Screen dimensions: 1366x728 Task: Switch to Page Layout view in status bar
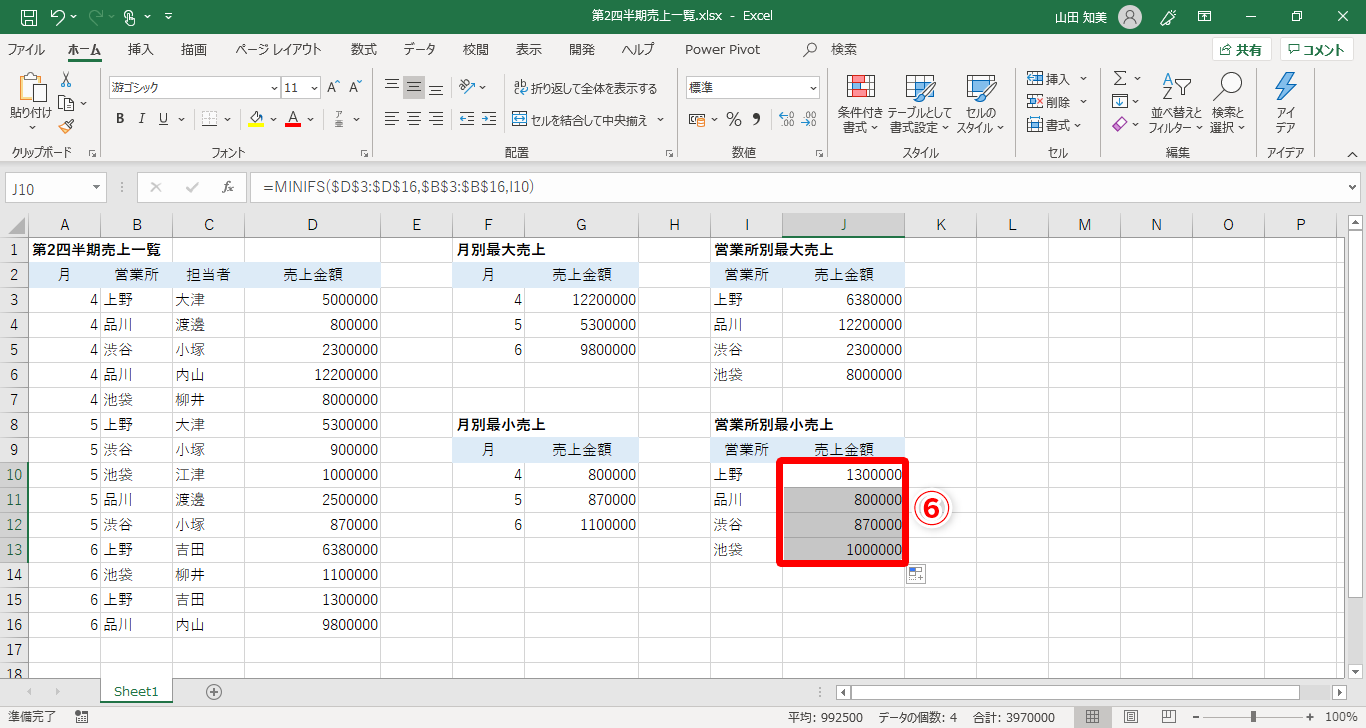[1131, 717]
